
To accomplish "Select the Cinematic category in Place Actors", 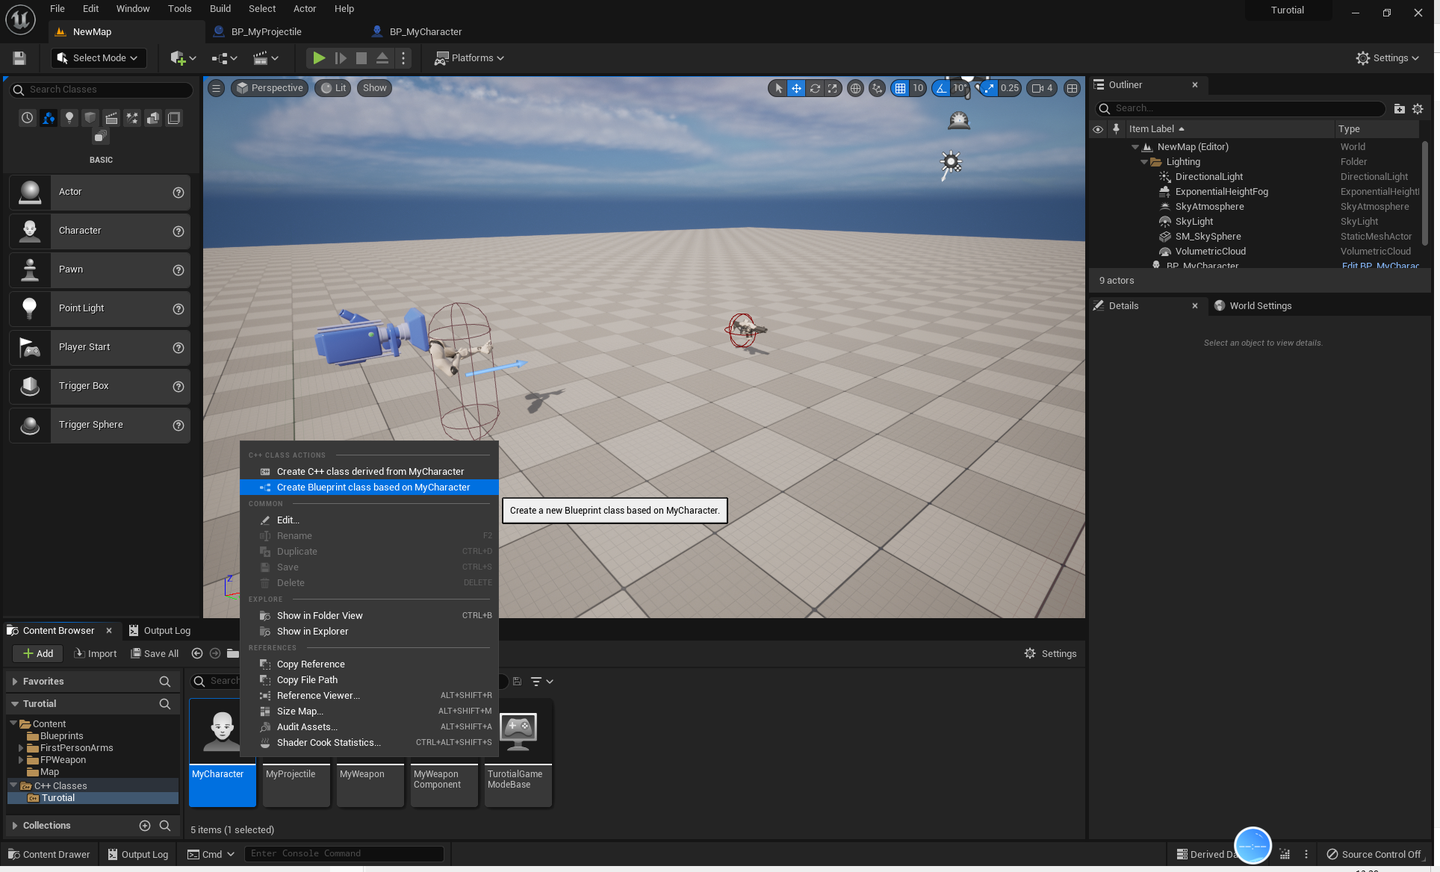I will (x=111, y=117).
